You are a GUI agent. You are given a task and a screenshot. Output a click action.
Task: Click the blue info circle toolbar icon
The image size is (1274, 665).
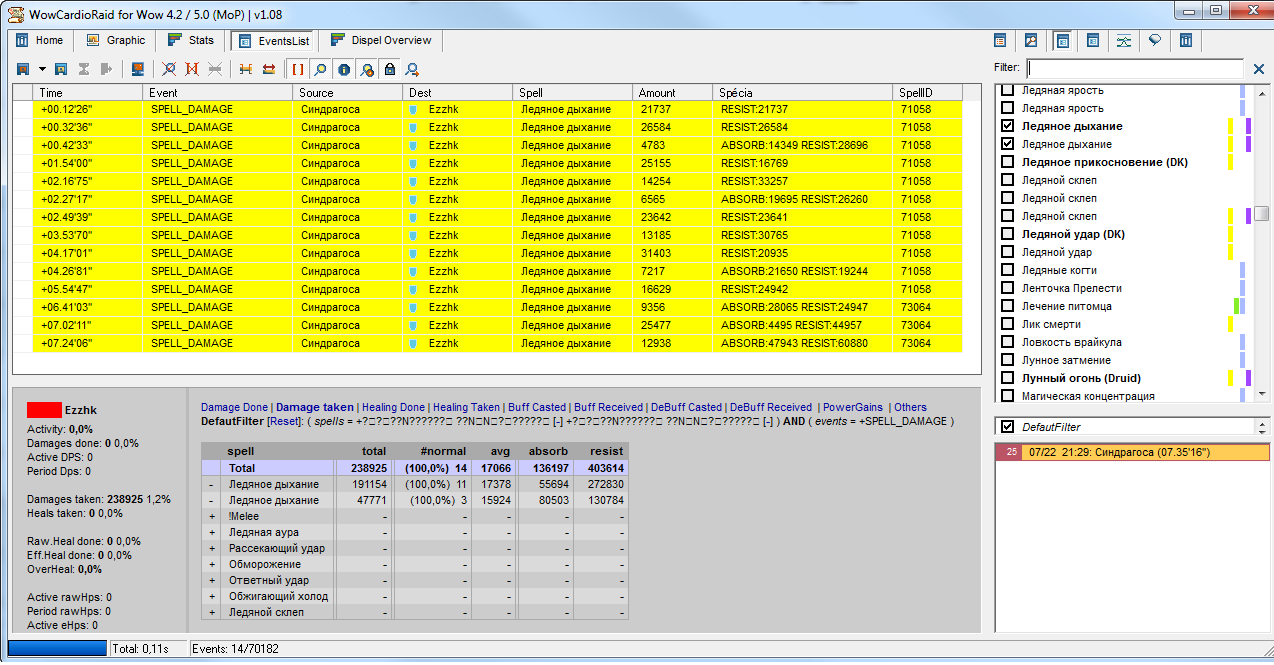(344, 69)
